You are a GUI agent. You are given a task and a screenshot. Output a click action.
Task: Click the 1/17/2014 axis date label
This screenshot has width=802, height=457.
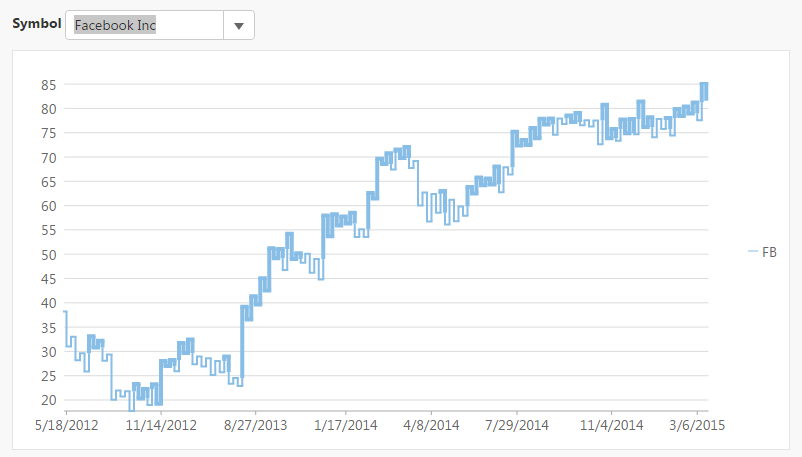point(345,425)
